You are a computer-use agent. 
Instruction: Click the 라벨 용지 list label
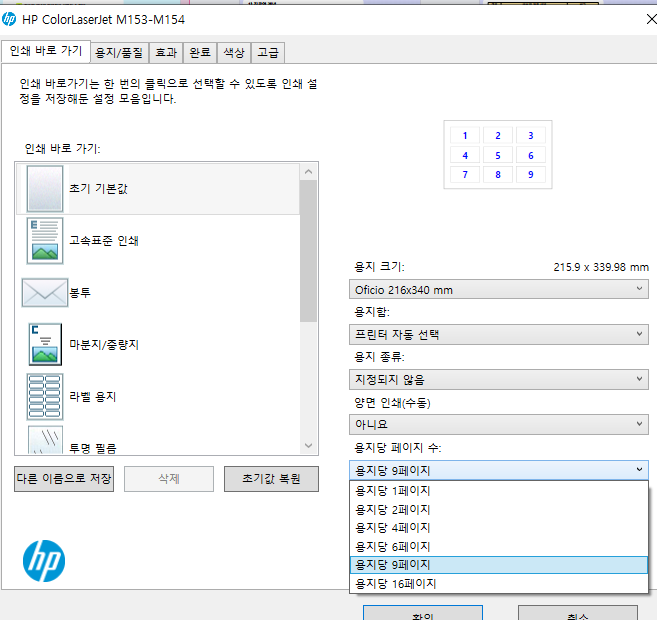click(93, 397)
